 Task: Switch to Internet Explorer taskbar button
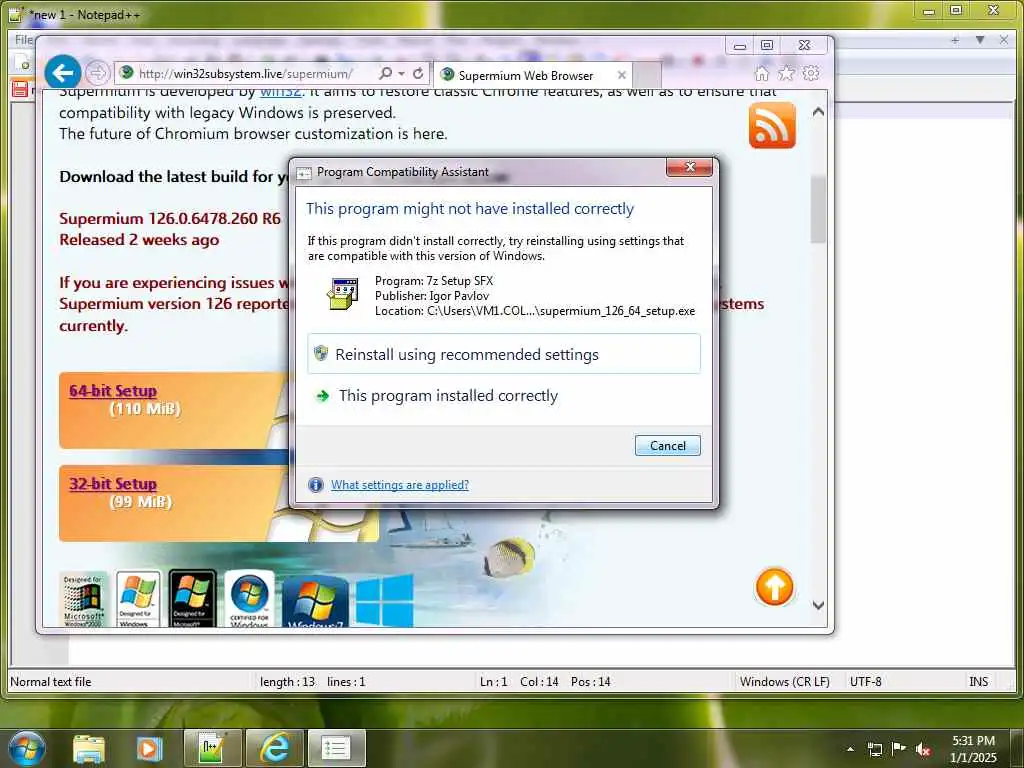(275, 748)
